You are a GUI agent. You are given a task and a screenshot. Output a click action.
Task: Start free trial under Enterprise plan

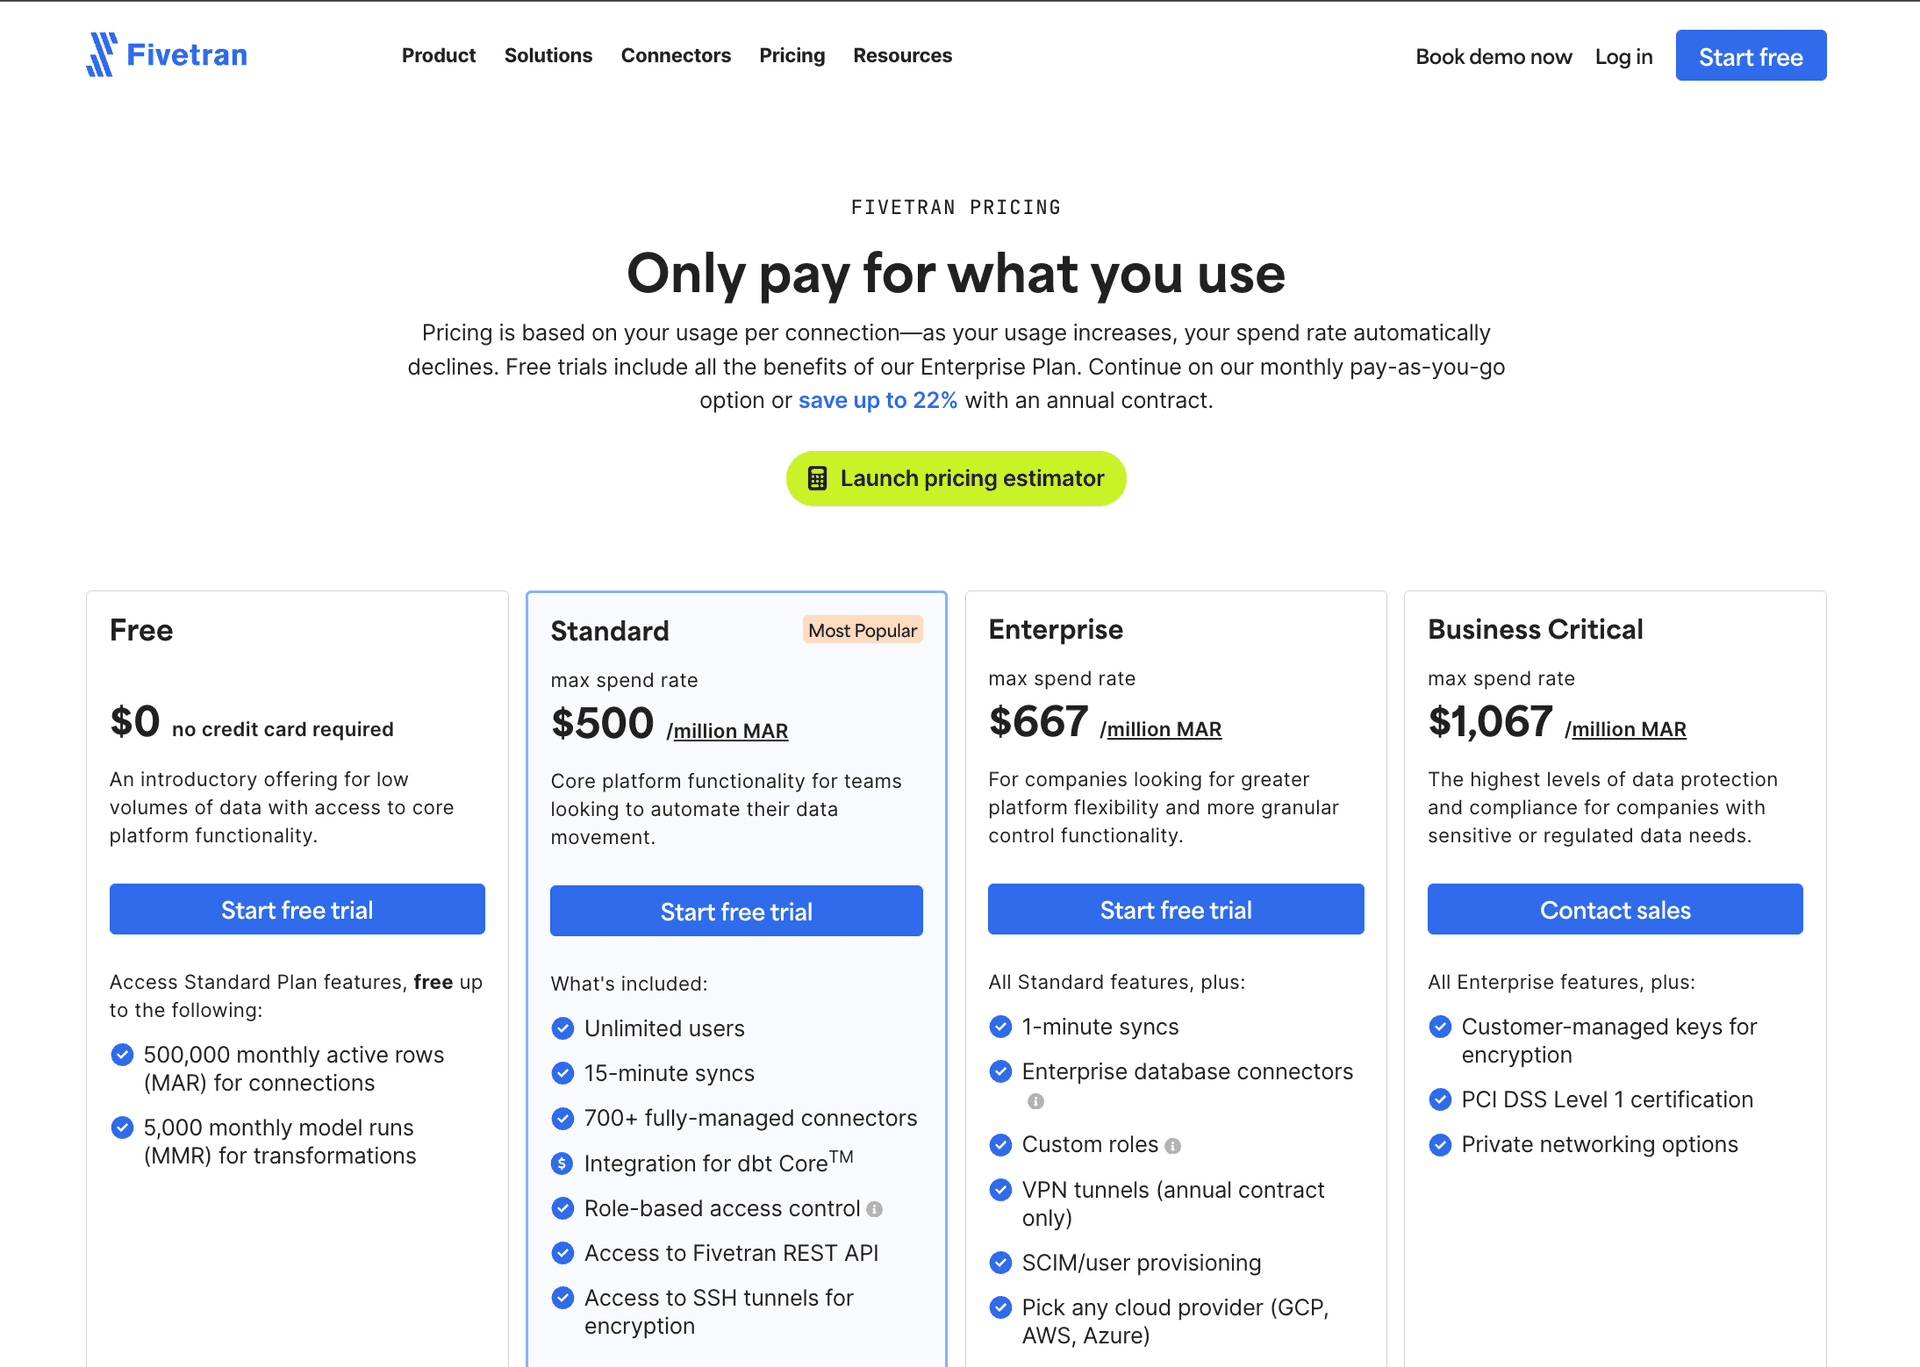pos(1176,909)
